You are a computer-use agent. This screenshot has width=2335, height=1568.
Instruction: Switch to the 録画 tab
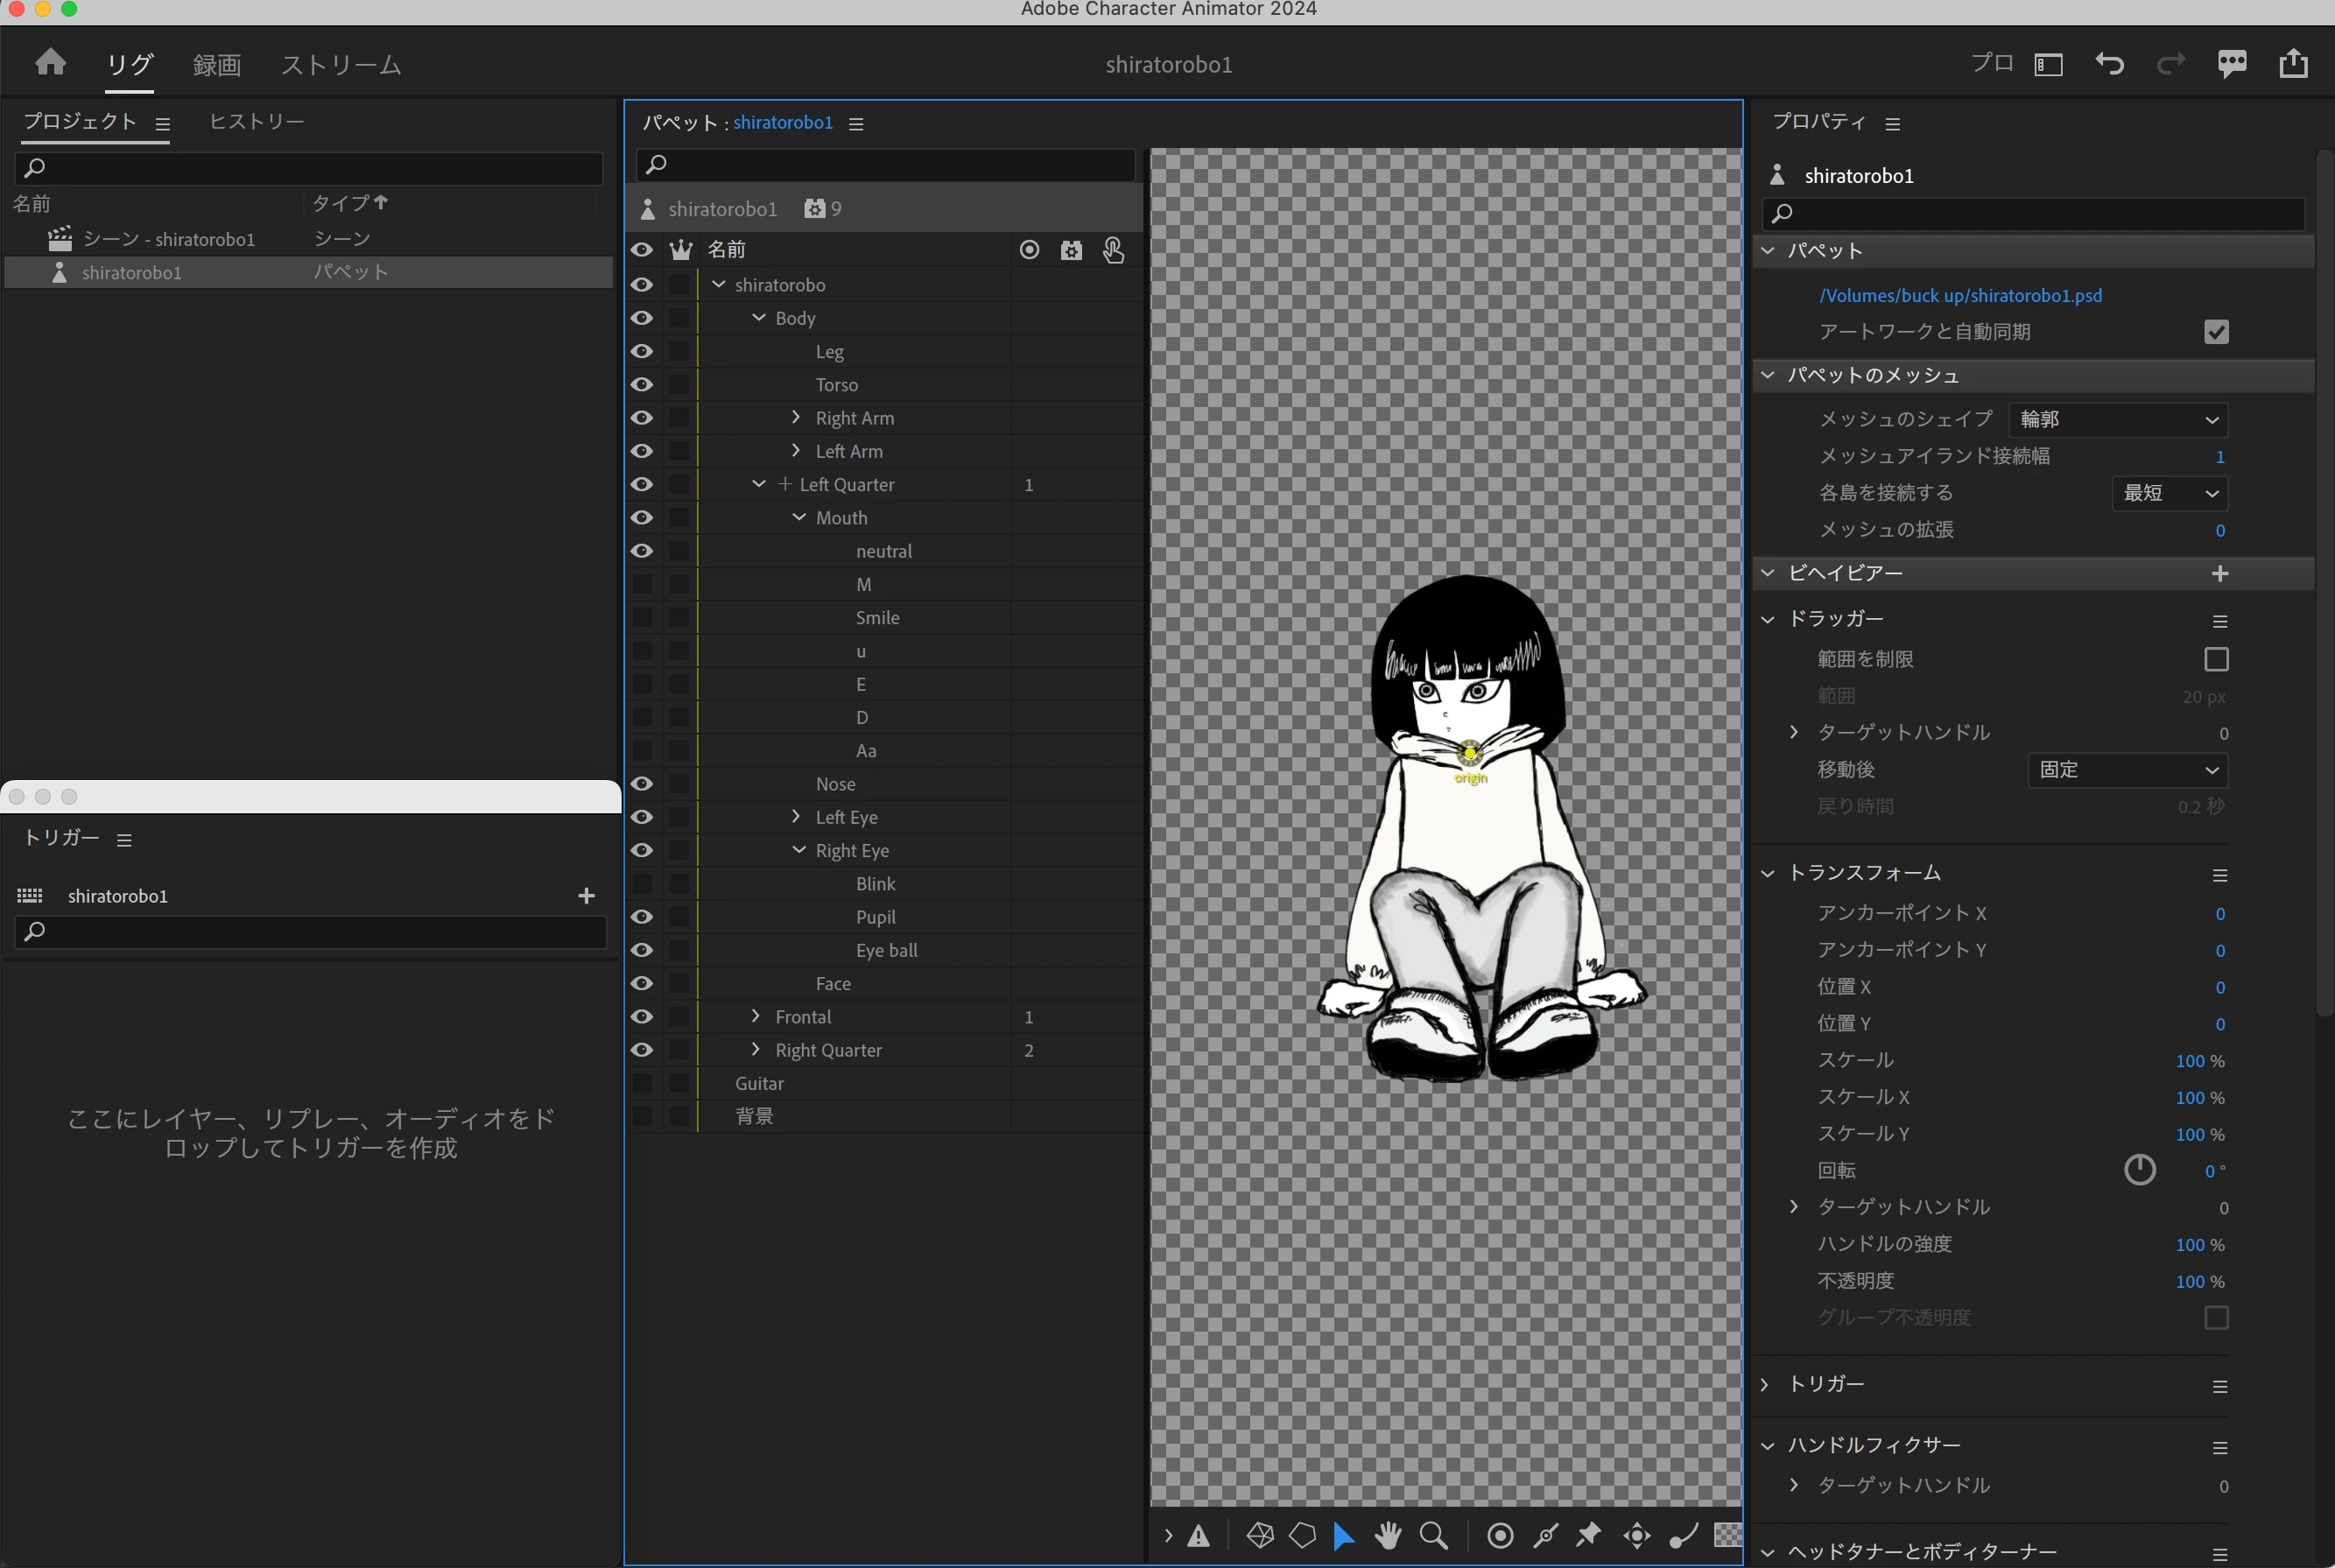[216, 65]
